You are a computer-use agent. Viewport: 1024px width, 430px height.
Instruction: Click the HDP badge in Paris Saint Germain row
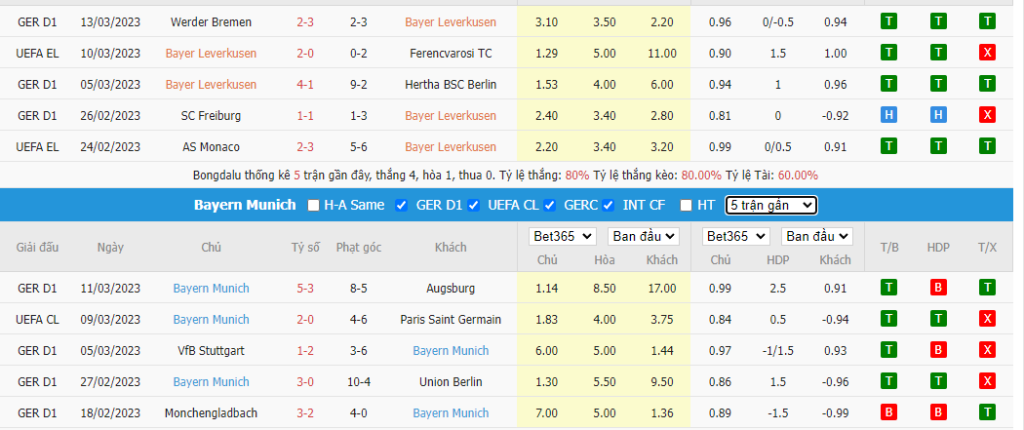(x=938, y=319)
